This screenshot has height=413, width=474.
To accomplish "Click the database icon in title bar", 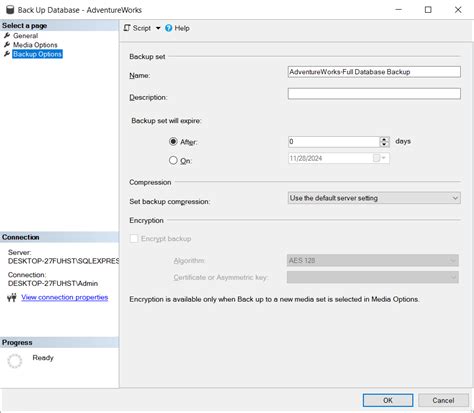I will pyautogui.click(x=10, y=10).
